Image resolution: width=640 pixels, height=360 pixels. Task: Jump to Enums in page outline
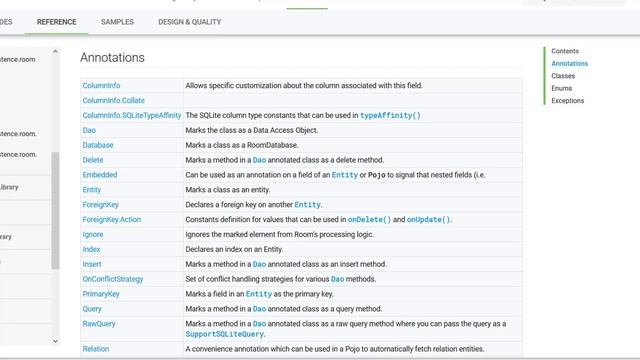[562, 88]
